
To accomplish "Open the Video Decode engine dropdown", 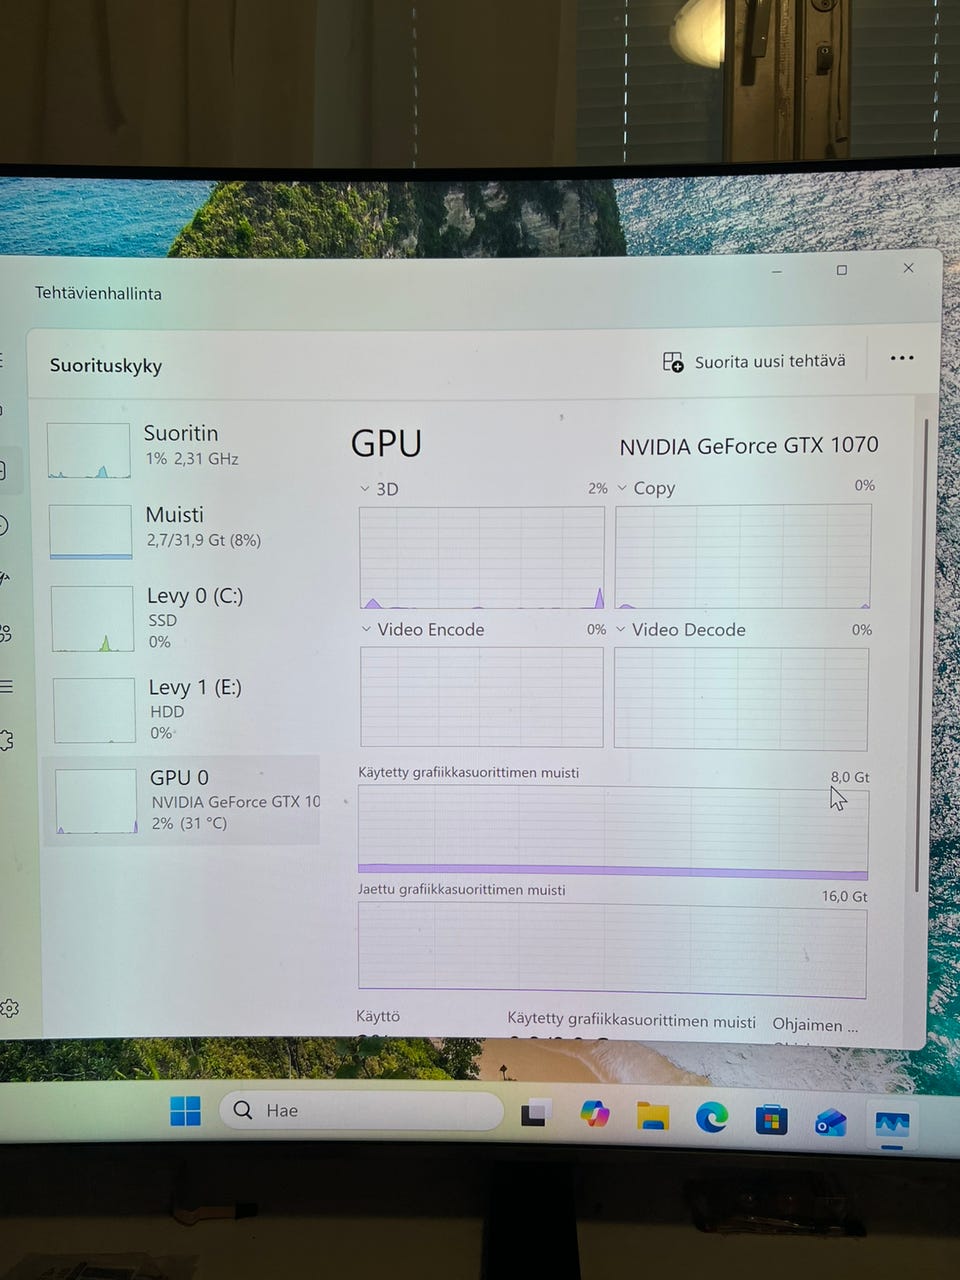I will (621, 629).
